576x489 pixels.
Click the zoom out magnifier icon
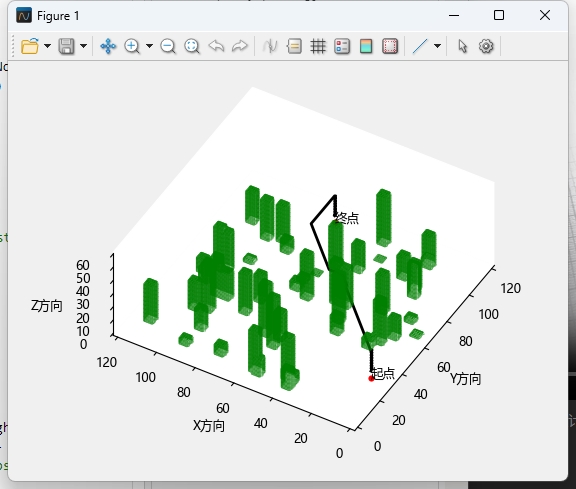[x=168, y=46]
